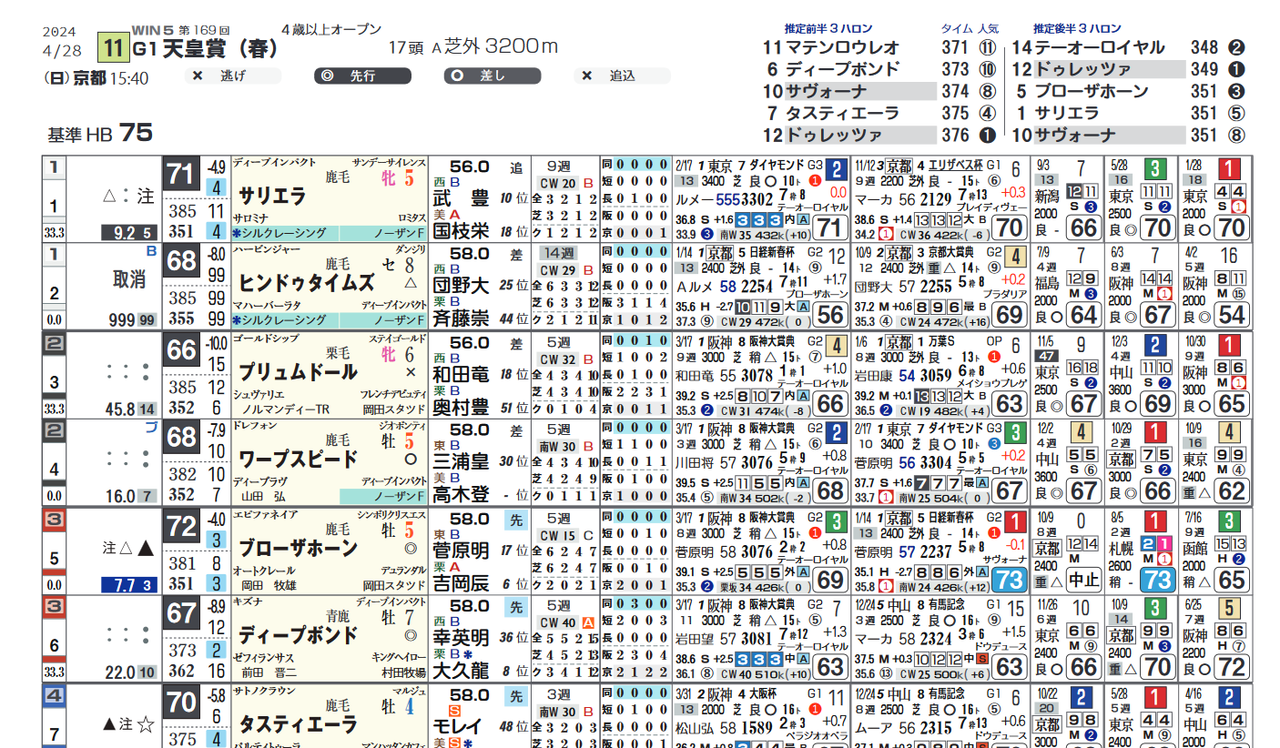Click red 1st-place badge on ブローザホーン's 日経新春杯 result

[x=1014, y=521]
